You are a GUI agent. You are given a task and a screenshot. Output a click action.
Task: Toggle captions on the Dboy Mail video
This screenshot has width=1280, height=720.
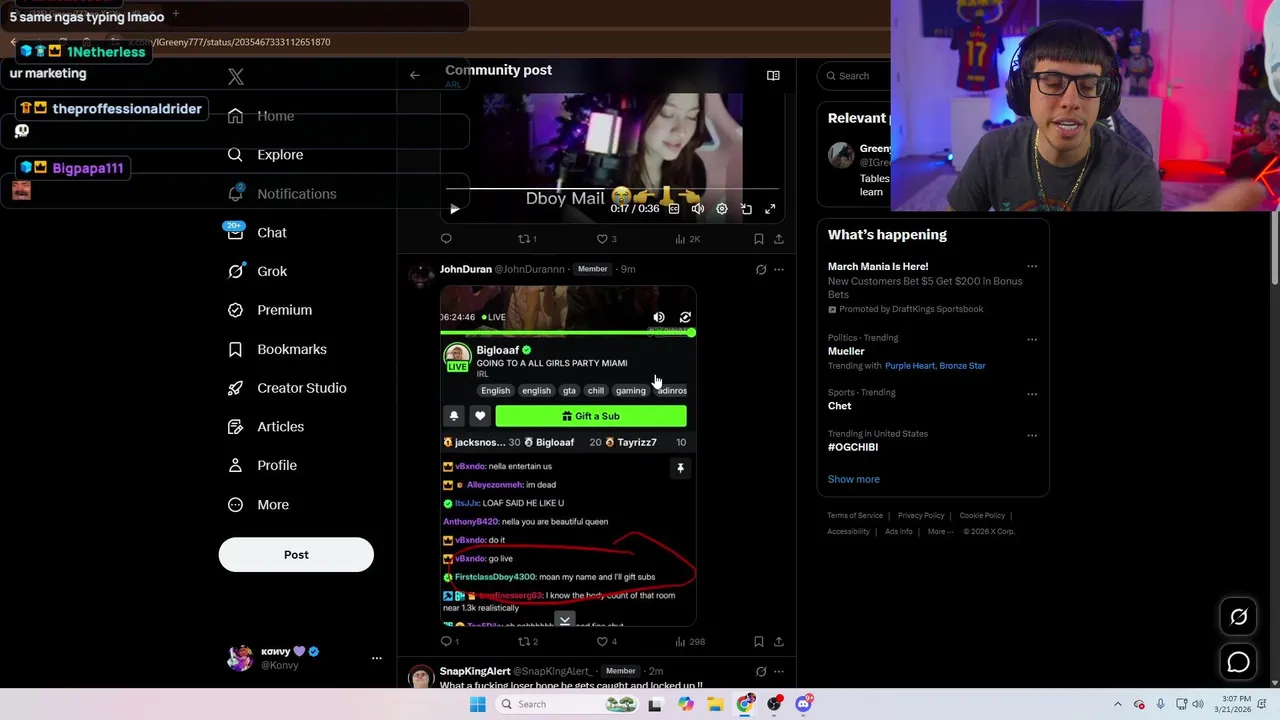(674, 209)
